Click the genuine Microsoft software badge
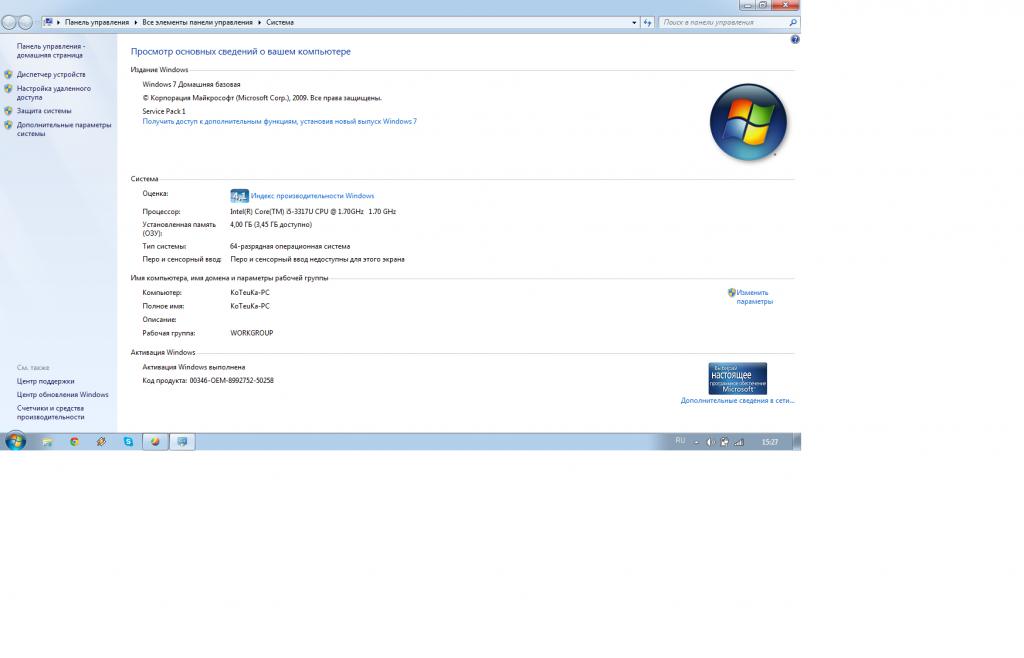 tap(737, 378)
